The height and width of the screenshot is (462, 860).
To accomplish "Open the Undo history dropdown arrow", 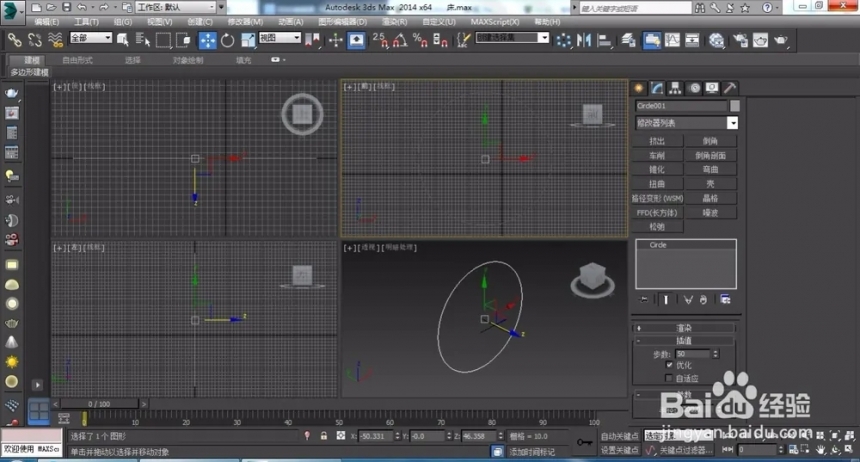I will (x=92, y=8).
